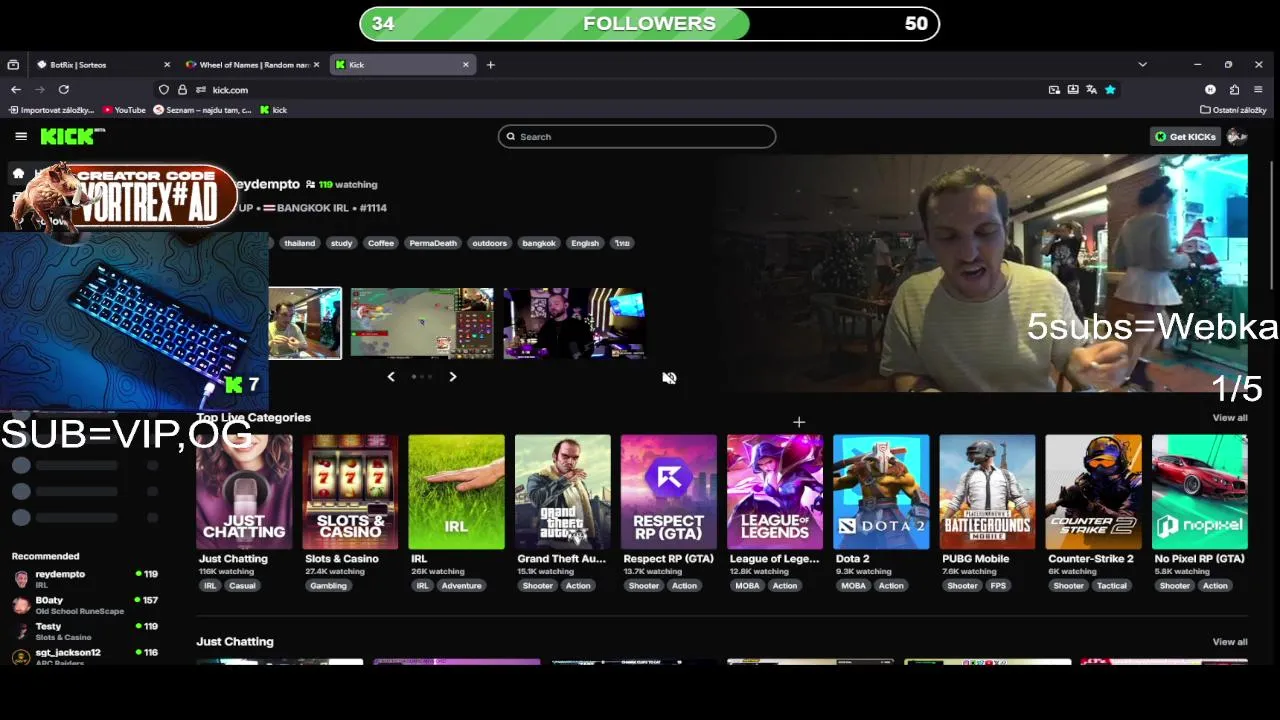
Task: Open the Respect RP (GTA) category card
Action: (x=668, y=492)
